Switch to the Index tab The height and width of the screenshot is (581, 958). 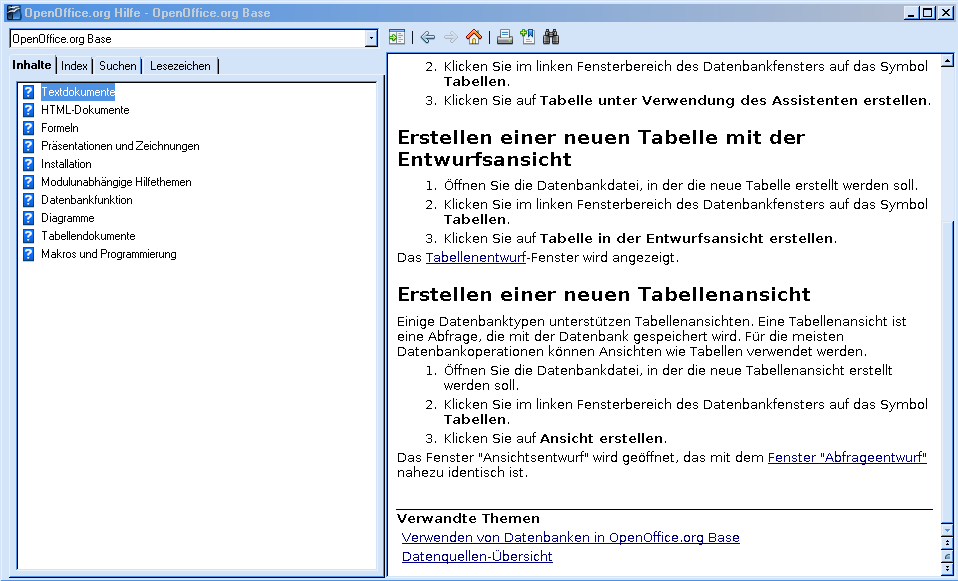[74, 66]
